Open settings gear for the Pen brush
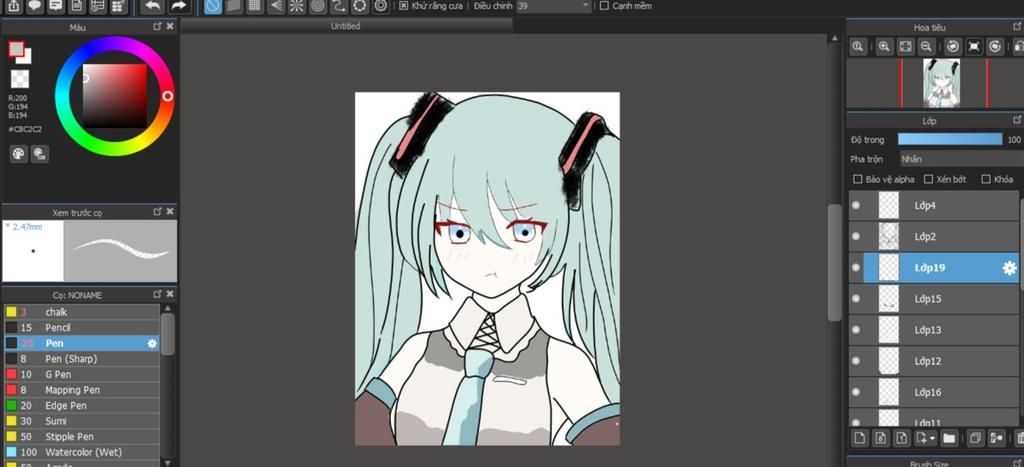This screenshot has height=467, width=1024. (152, 344)
